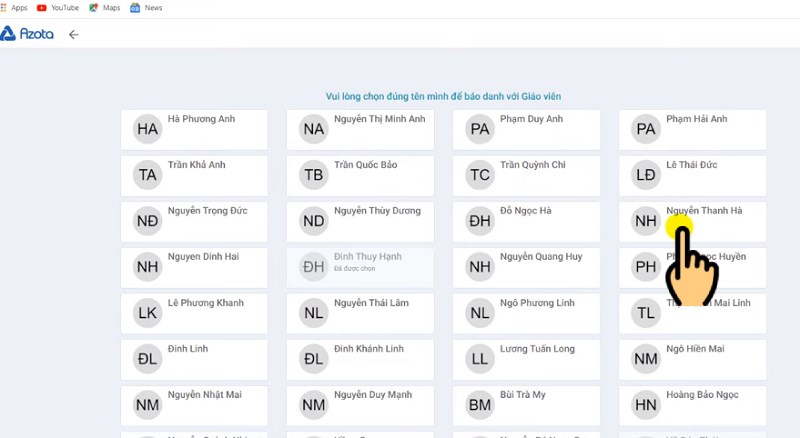Viewport: 800px width, 438px height.
Task: Click the TB avatar for Trần Quốc Bảo
Action: [314, 175]
